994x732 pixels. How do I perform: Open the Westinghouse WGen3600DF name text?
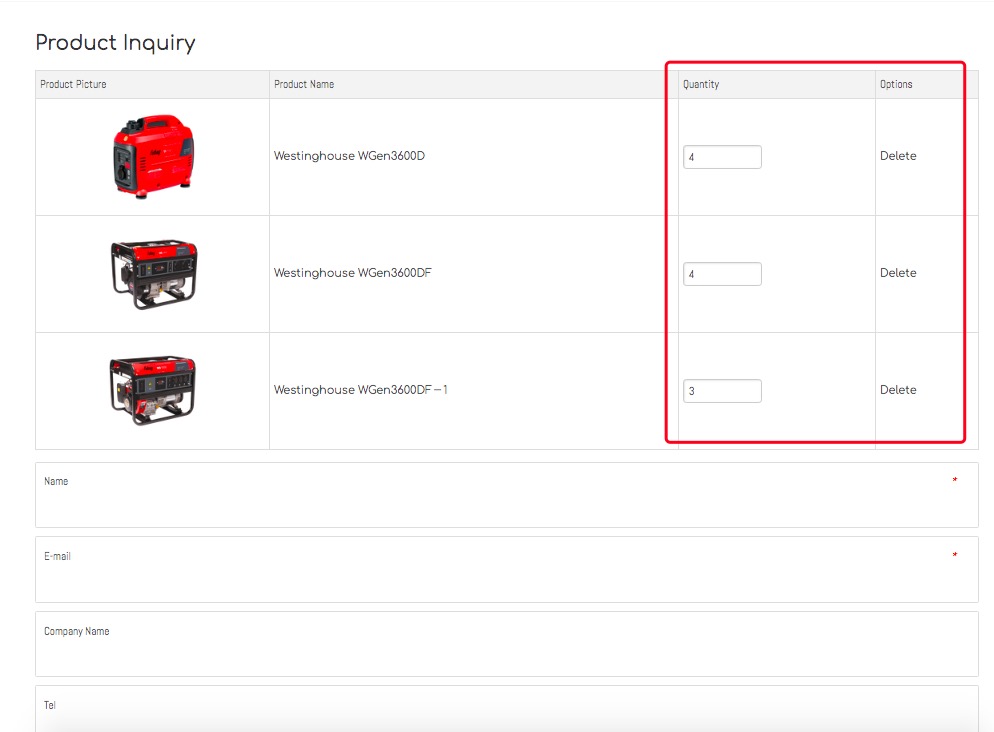coord(352,273)
